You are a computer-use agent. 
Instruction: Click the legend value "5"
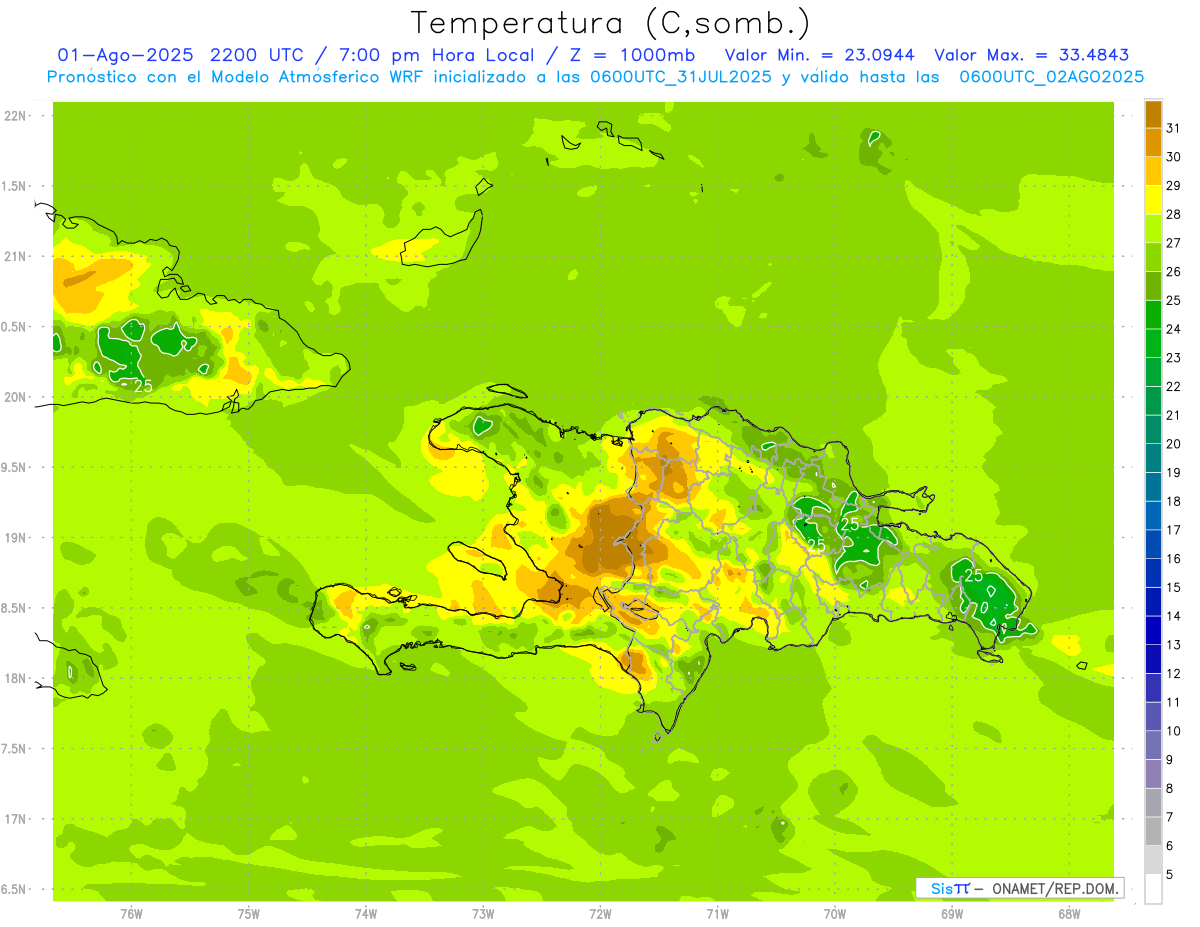1170,875
